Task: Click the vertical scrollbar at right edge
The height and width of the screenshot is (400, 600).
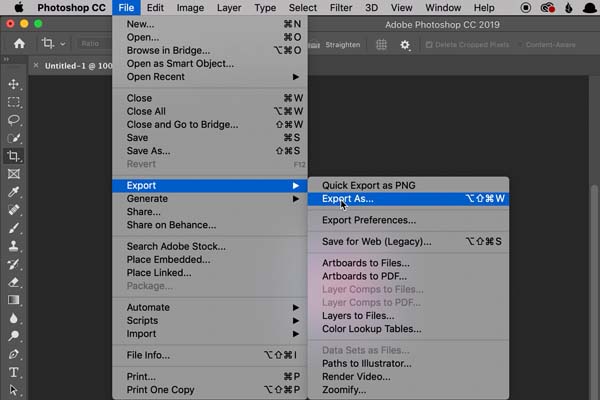Action: click(595, 291)
